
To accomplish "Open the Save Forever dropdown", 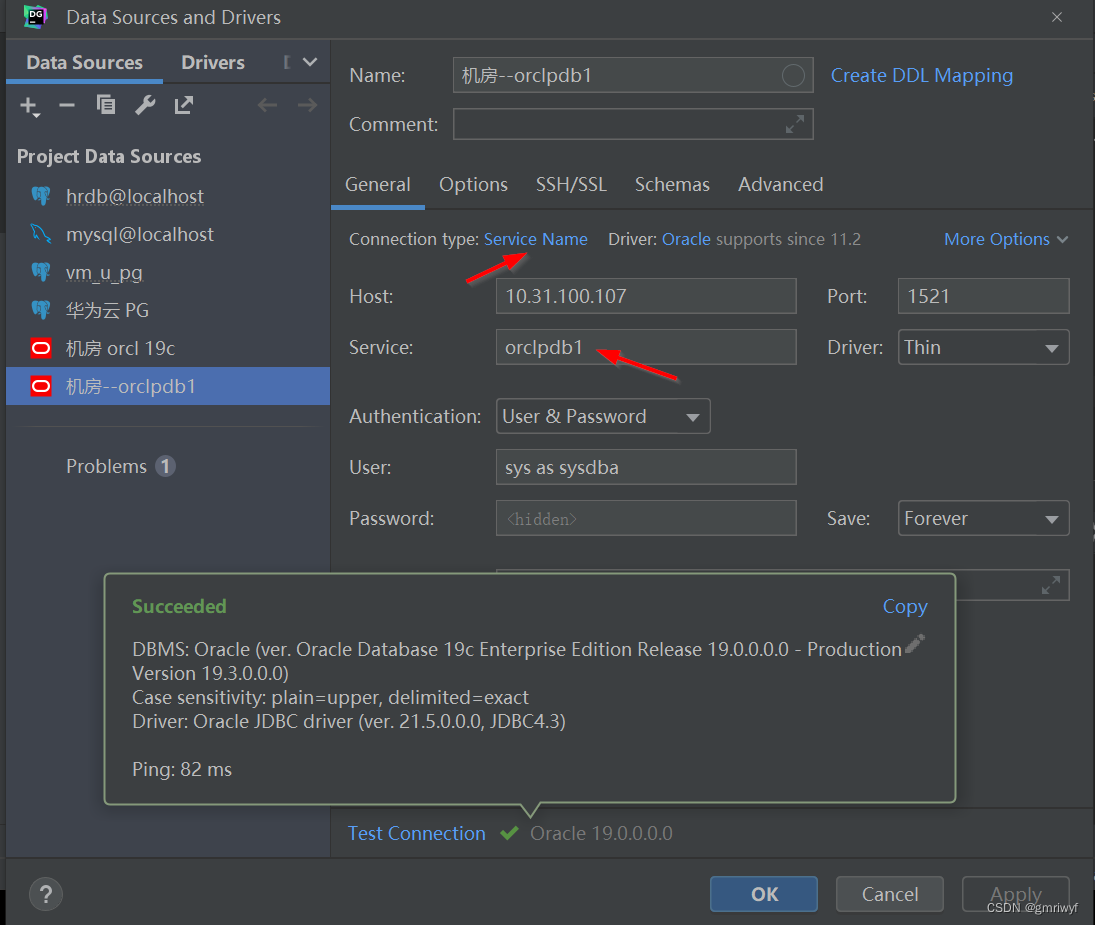I will (983, 518).
